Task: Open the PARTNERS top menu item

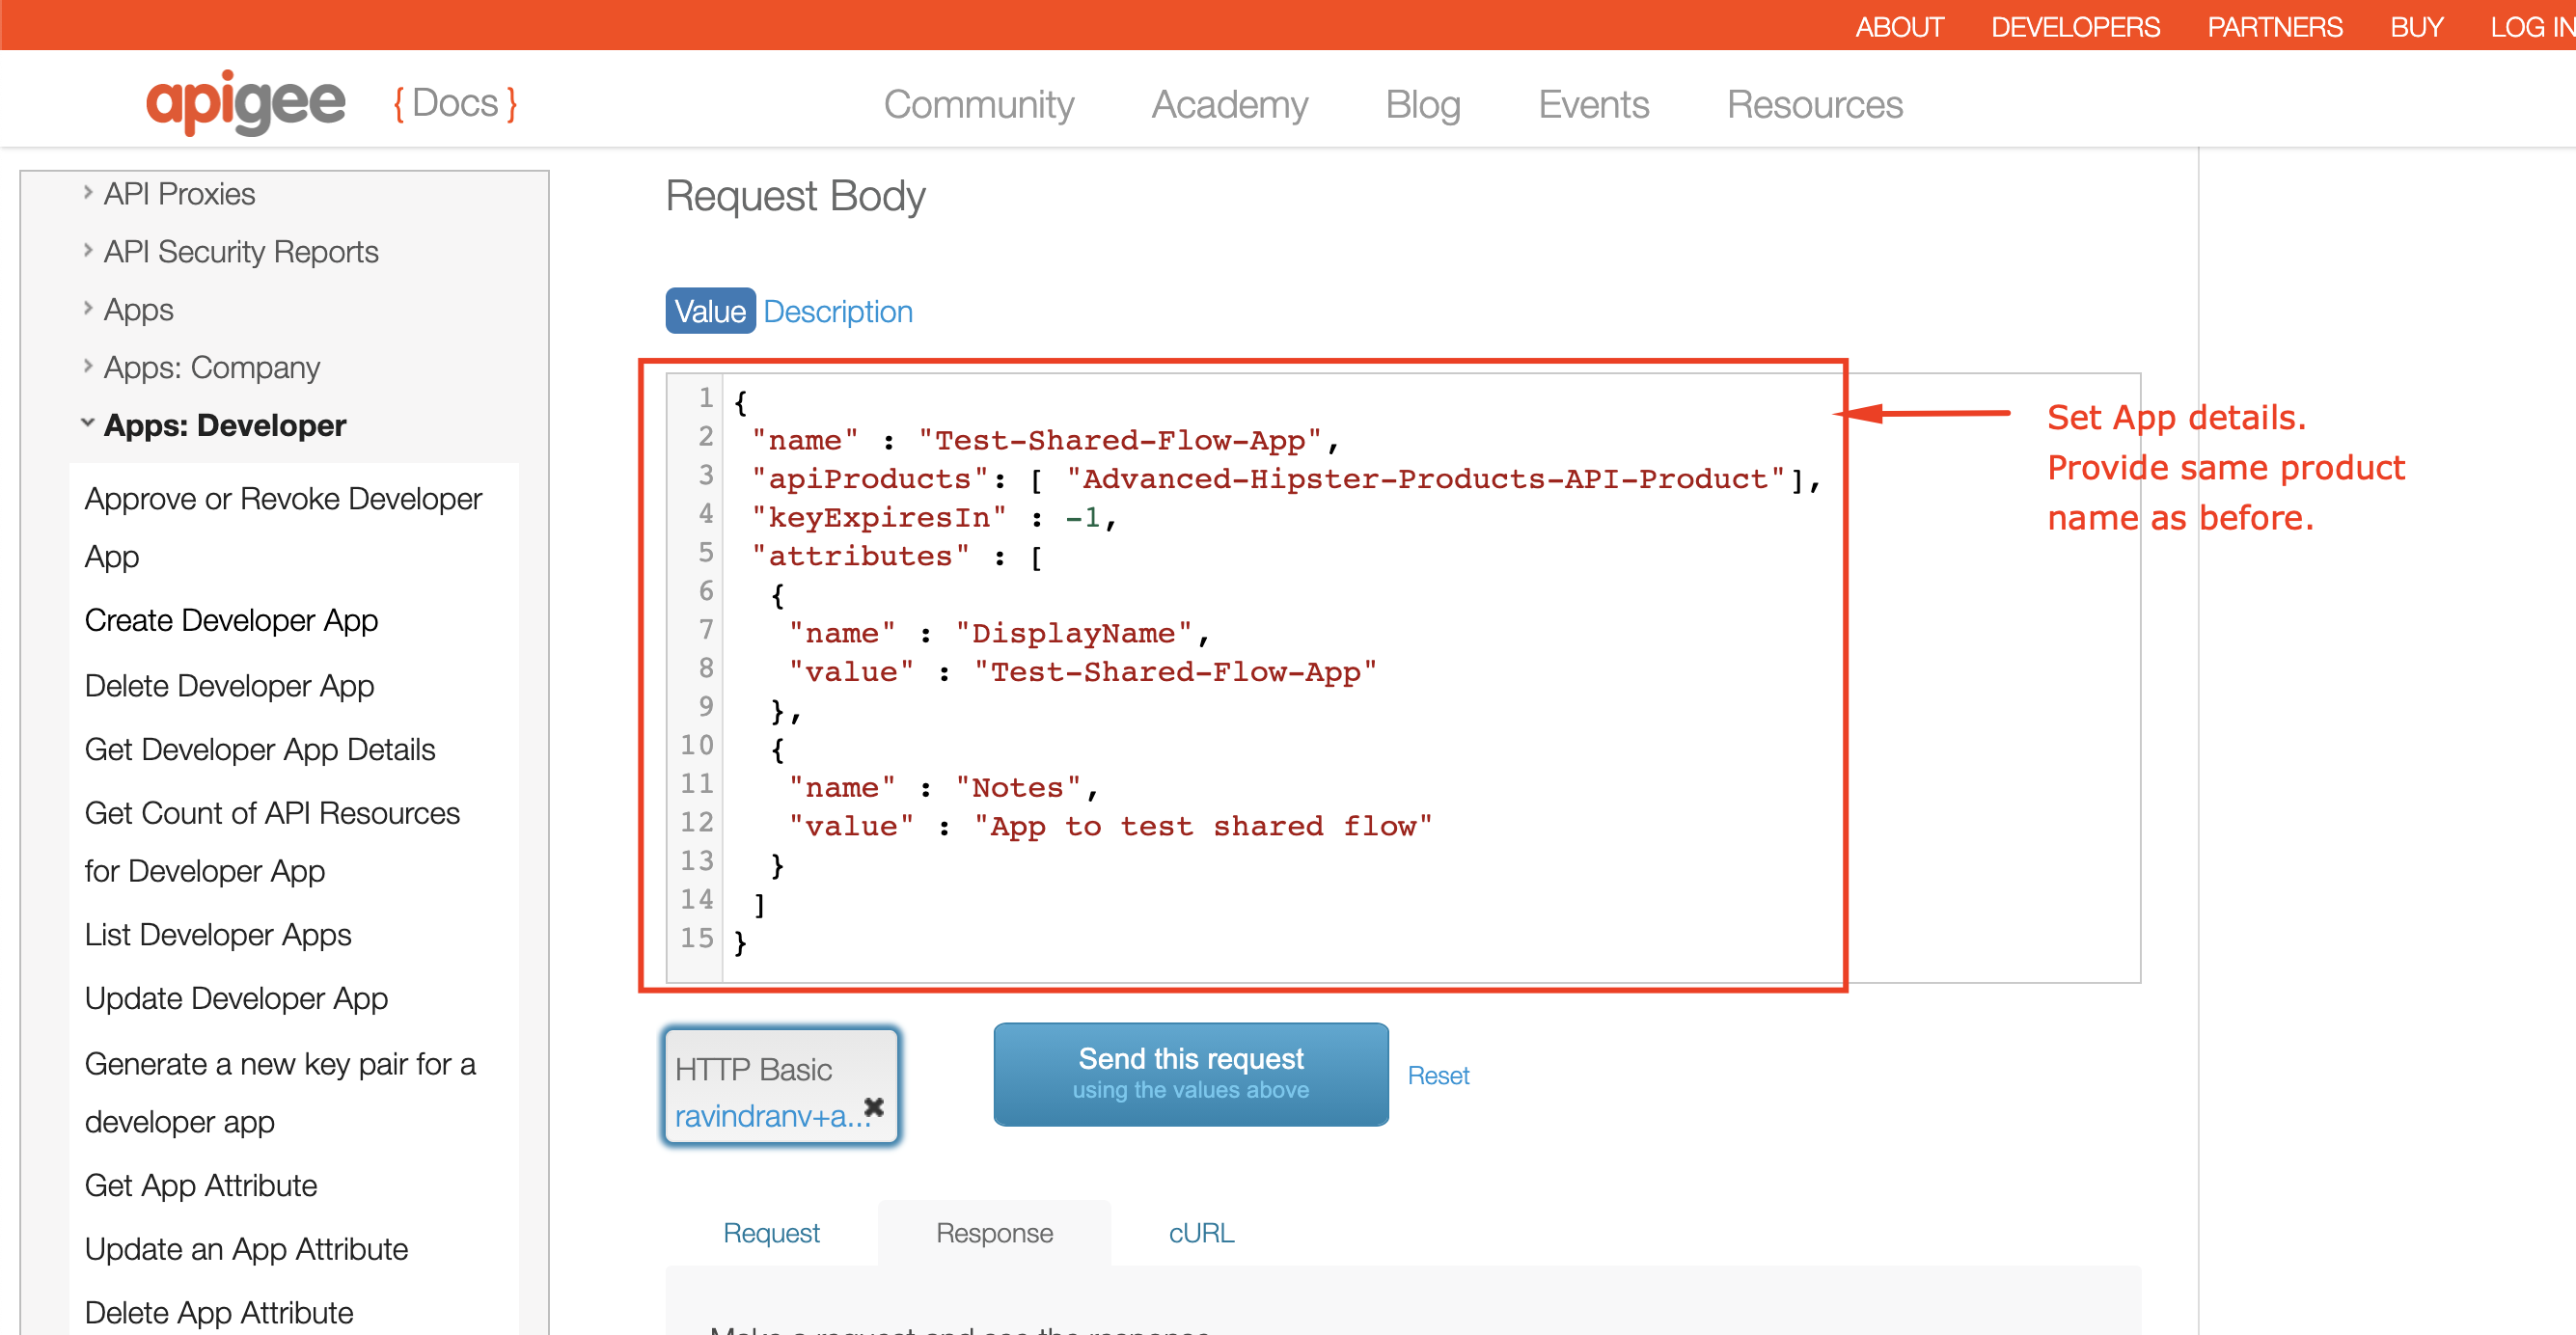Action: pos(2274,26)
